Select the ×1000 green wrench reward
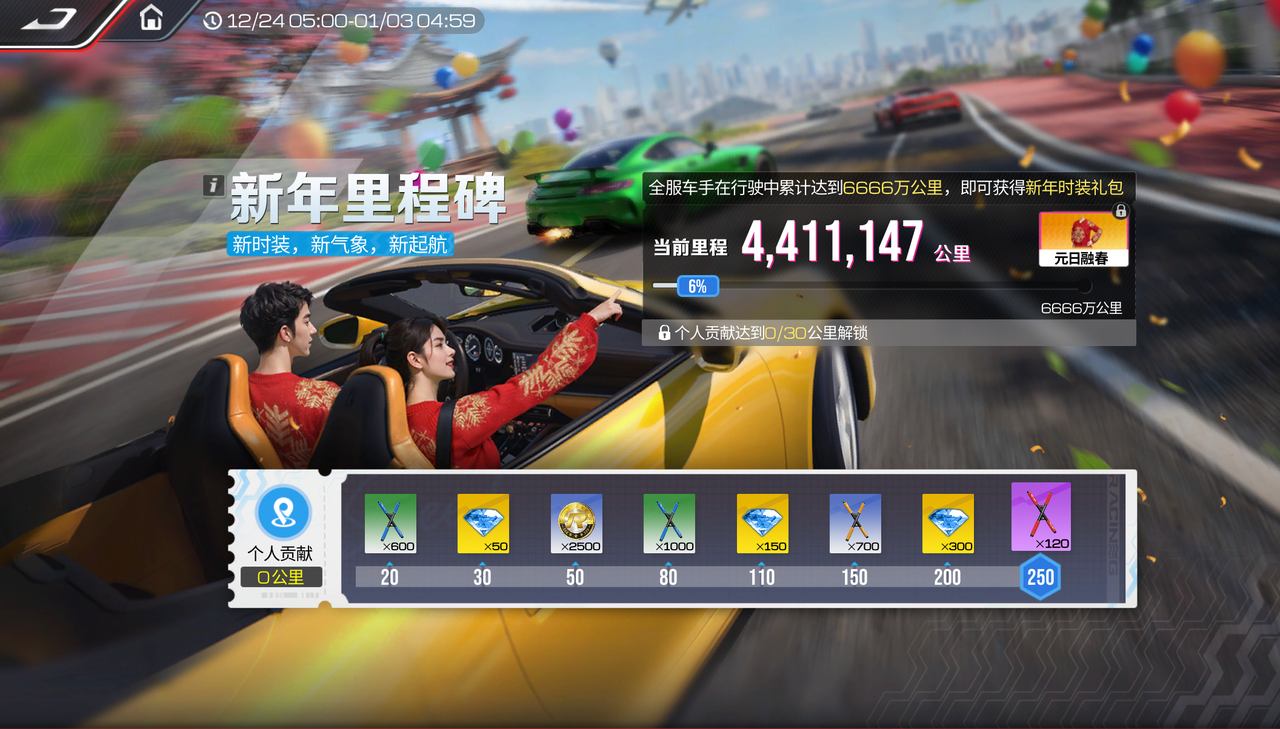The width and height of the screenshot is (1280, 729). (669, 523)
